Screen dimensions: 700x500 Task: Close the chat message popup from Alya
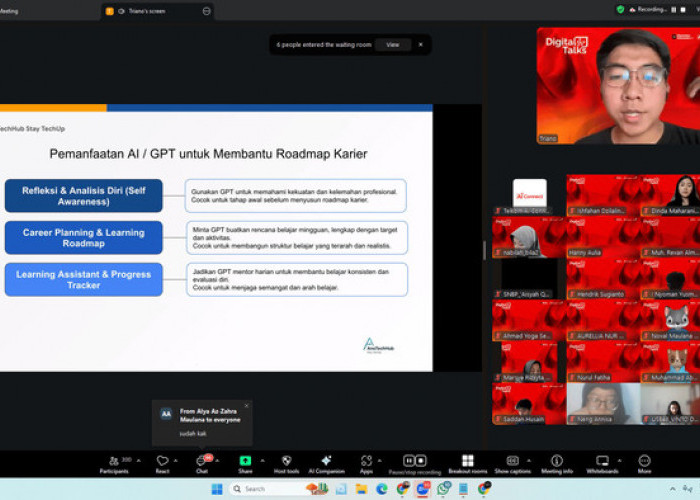[246, 406]
